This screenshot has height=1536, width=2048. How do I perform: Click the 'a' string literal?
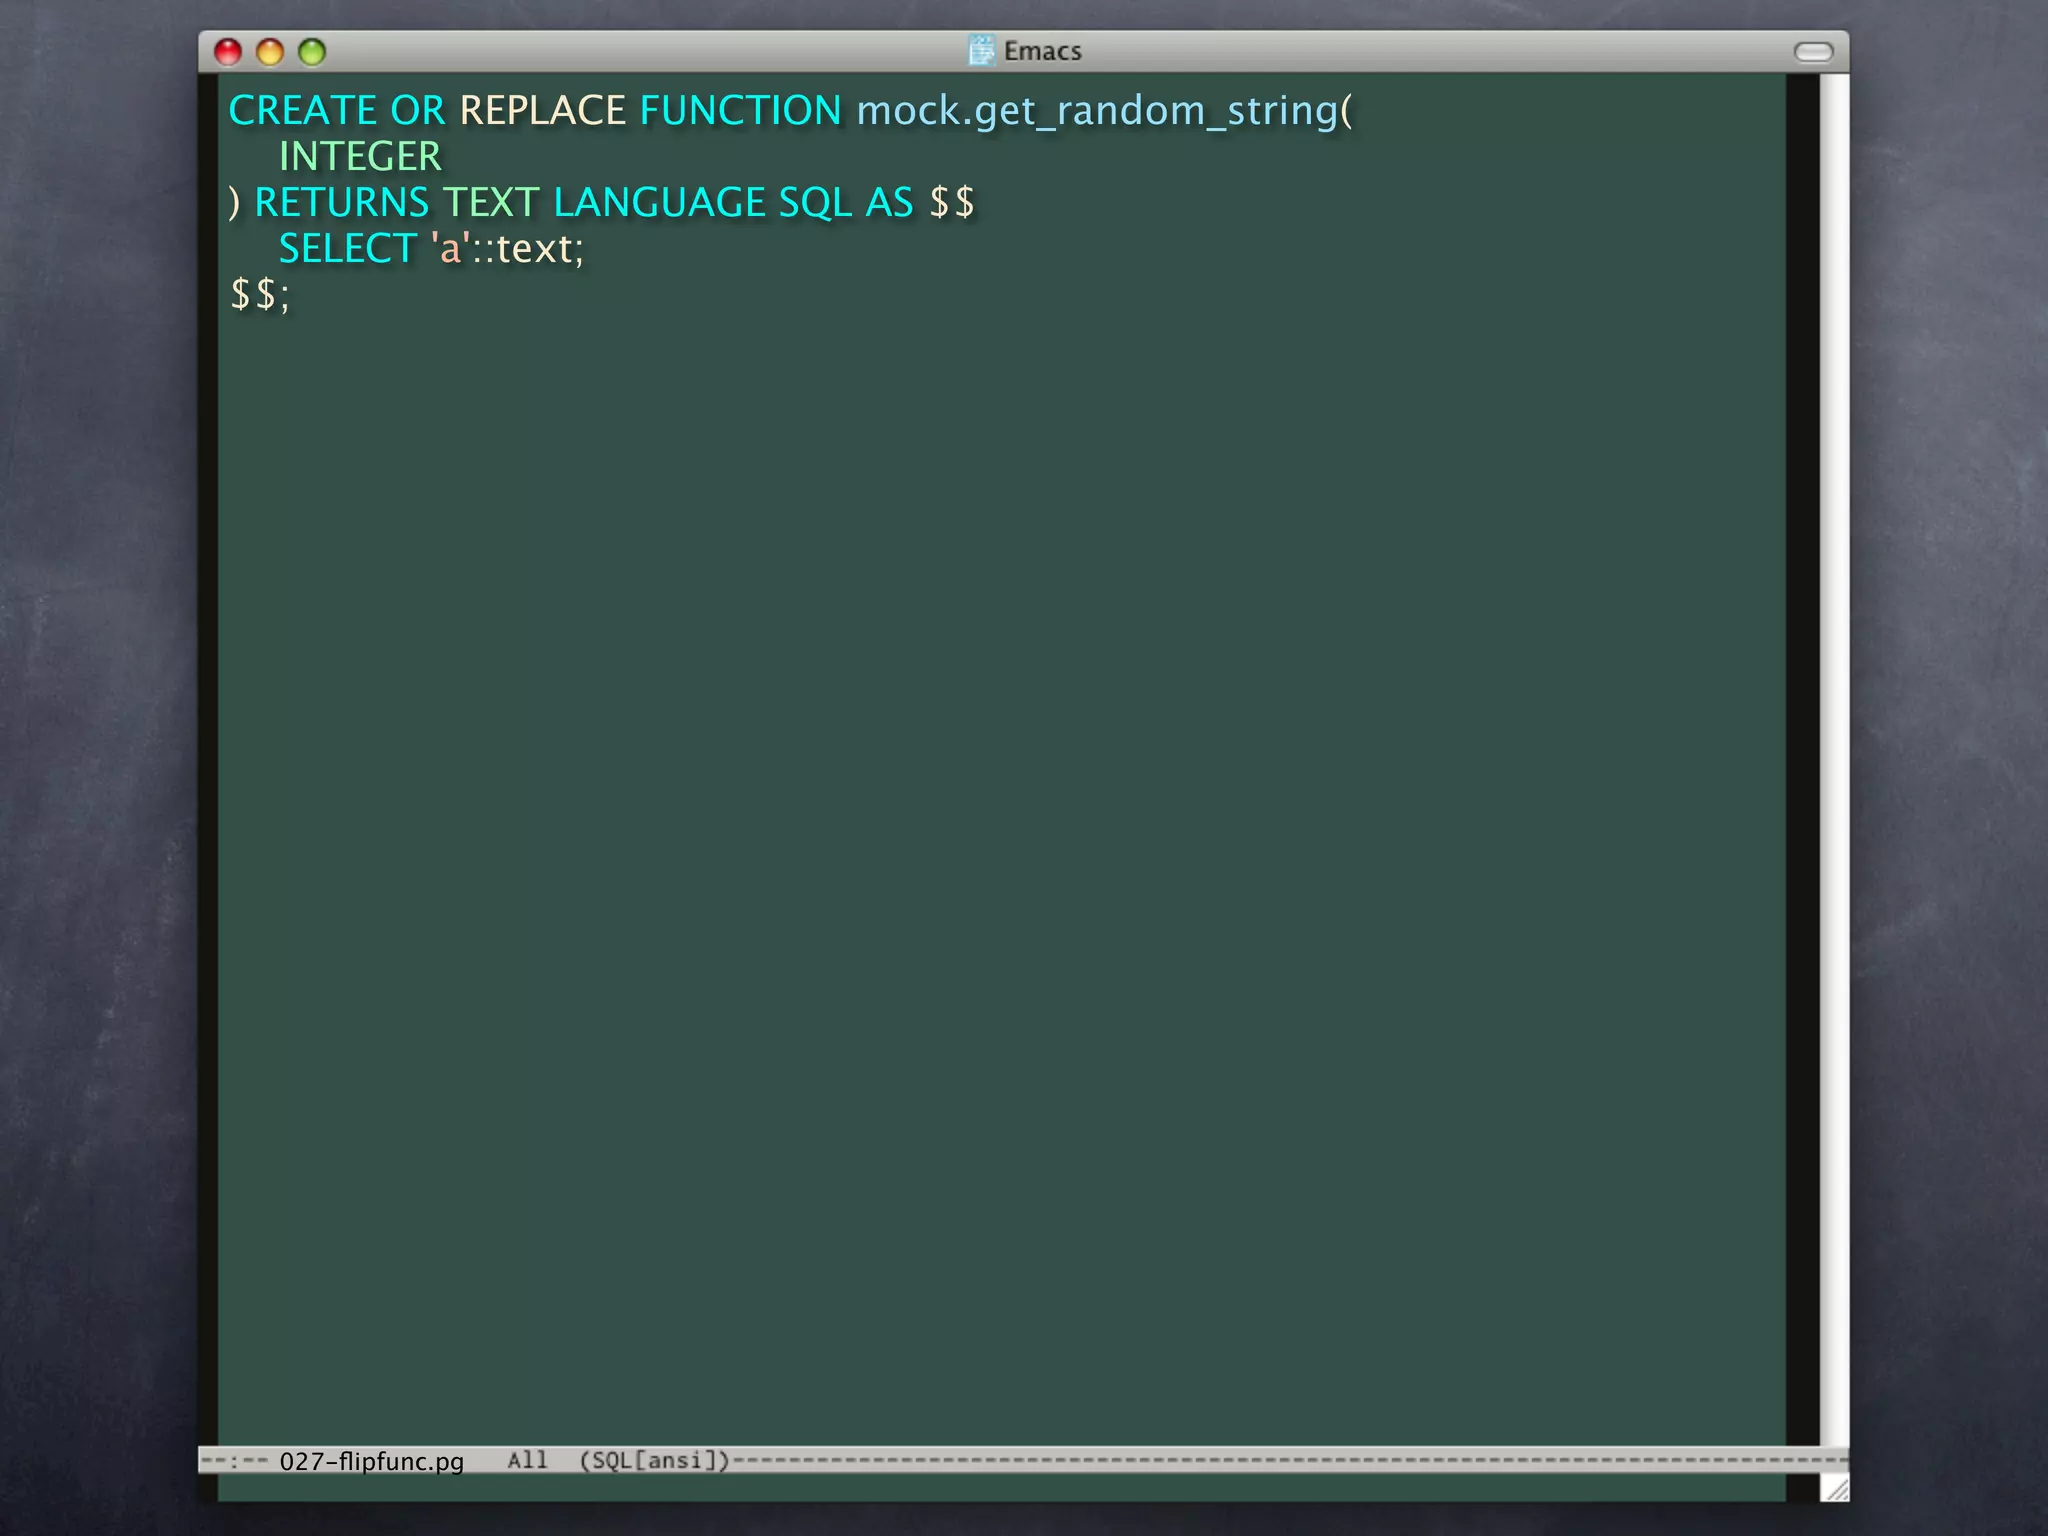coord(450,247)
